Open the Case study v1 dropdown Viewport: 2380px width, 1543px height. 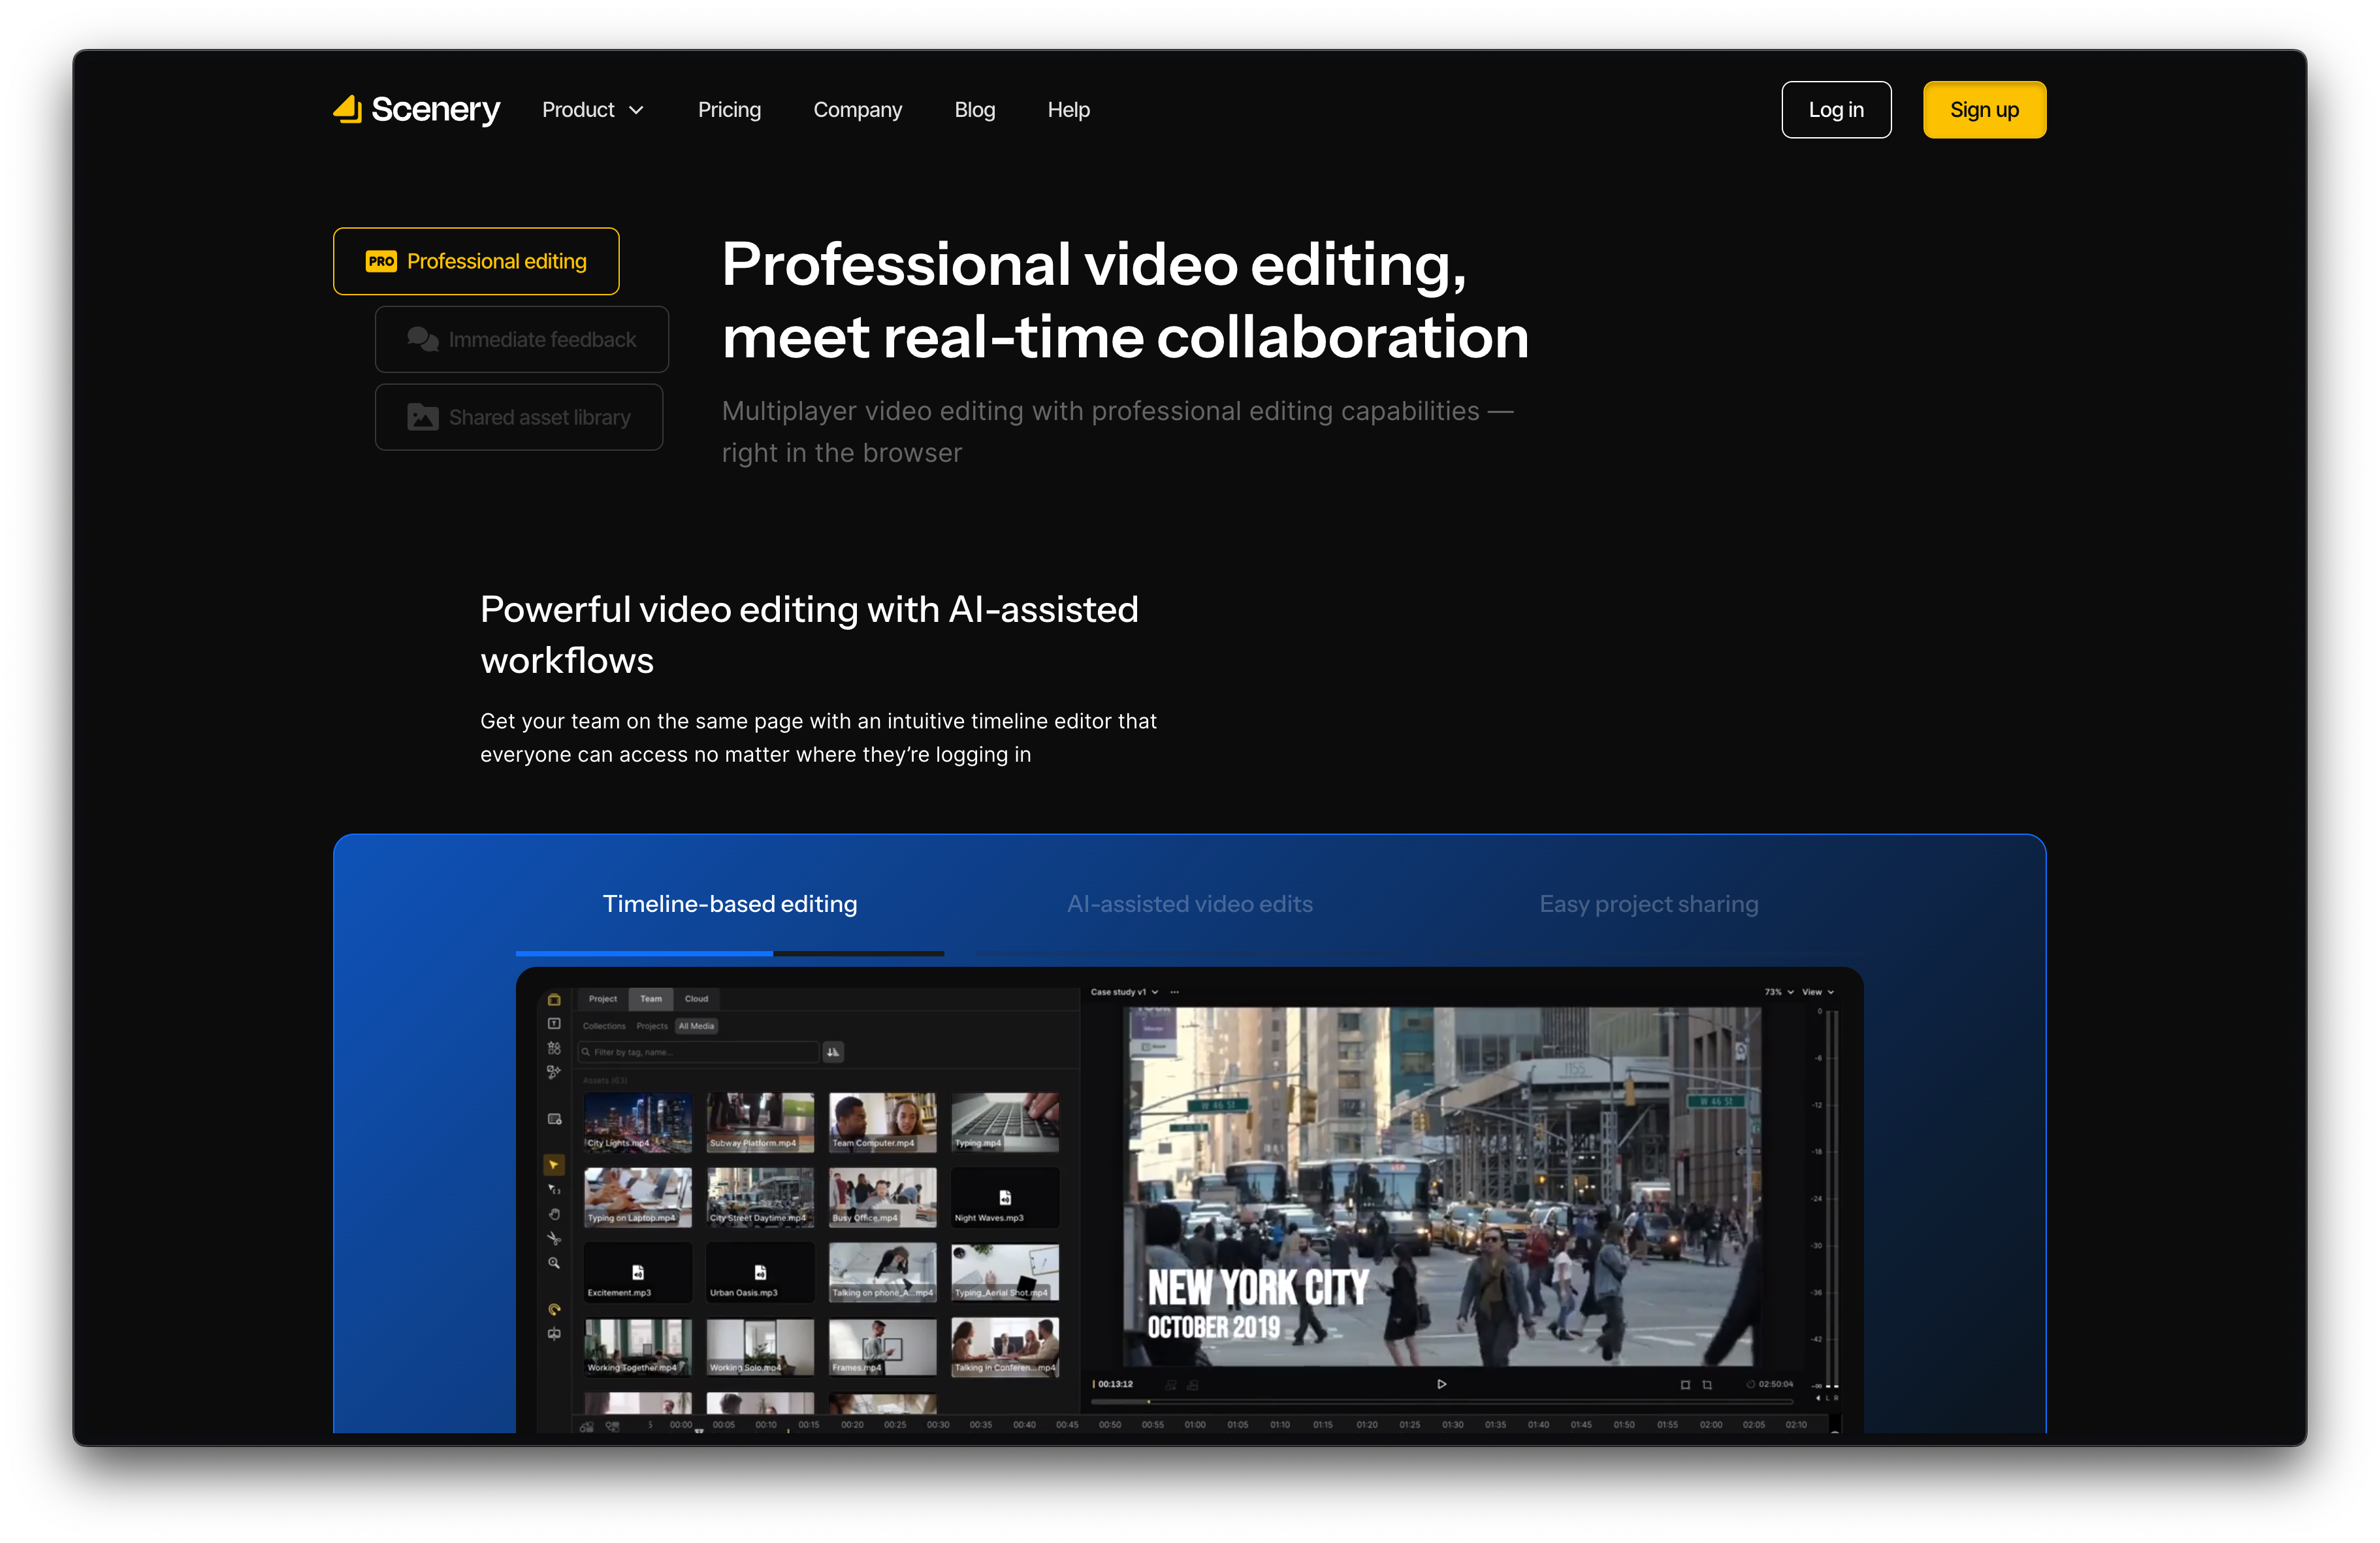[x=1124, y=992]
